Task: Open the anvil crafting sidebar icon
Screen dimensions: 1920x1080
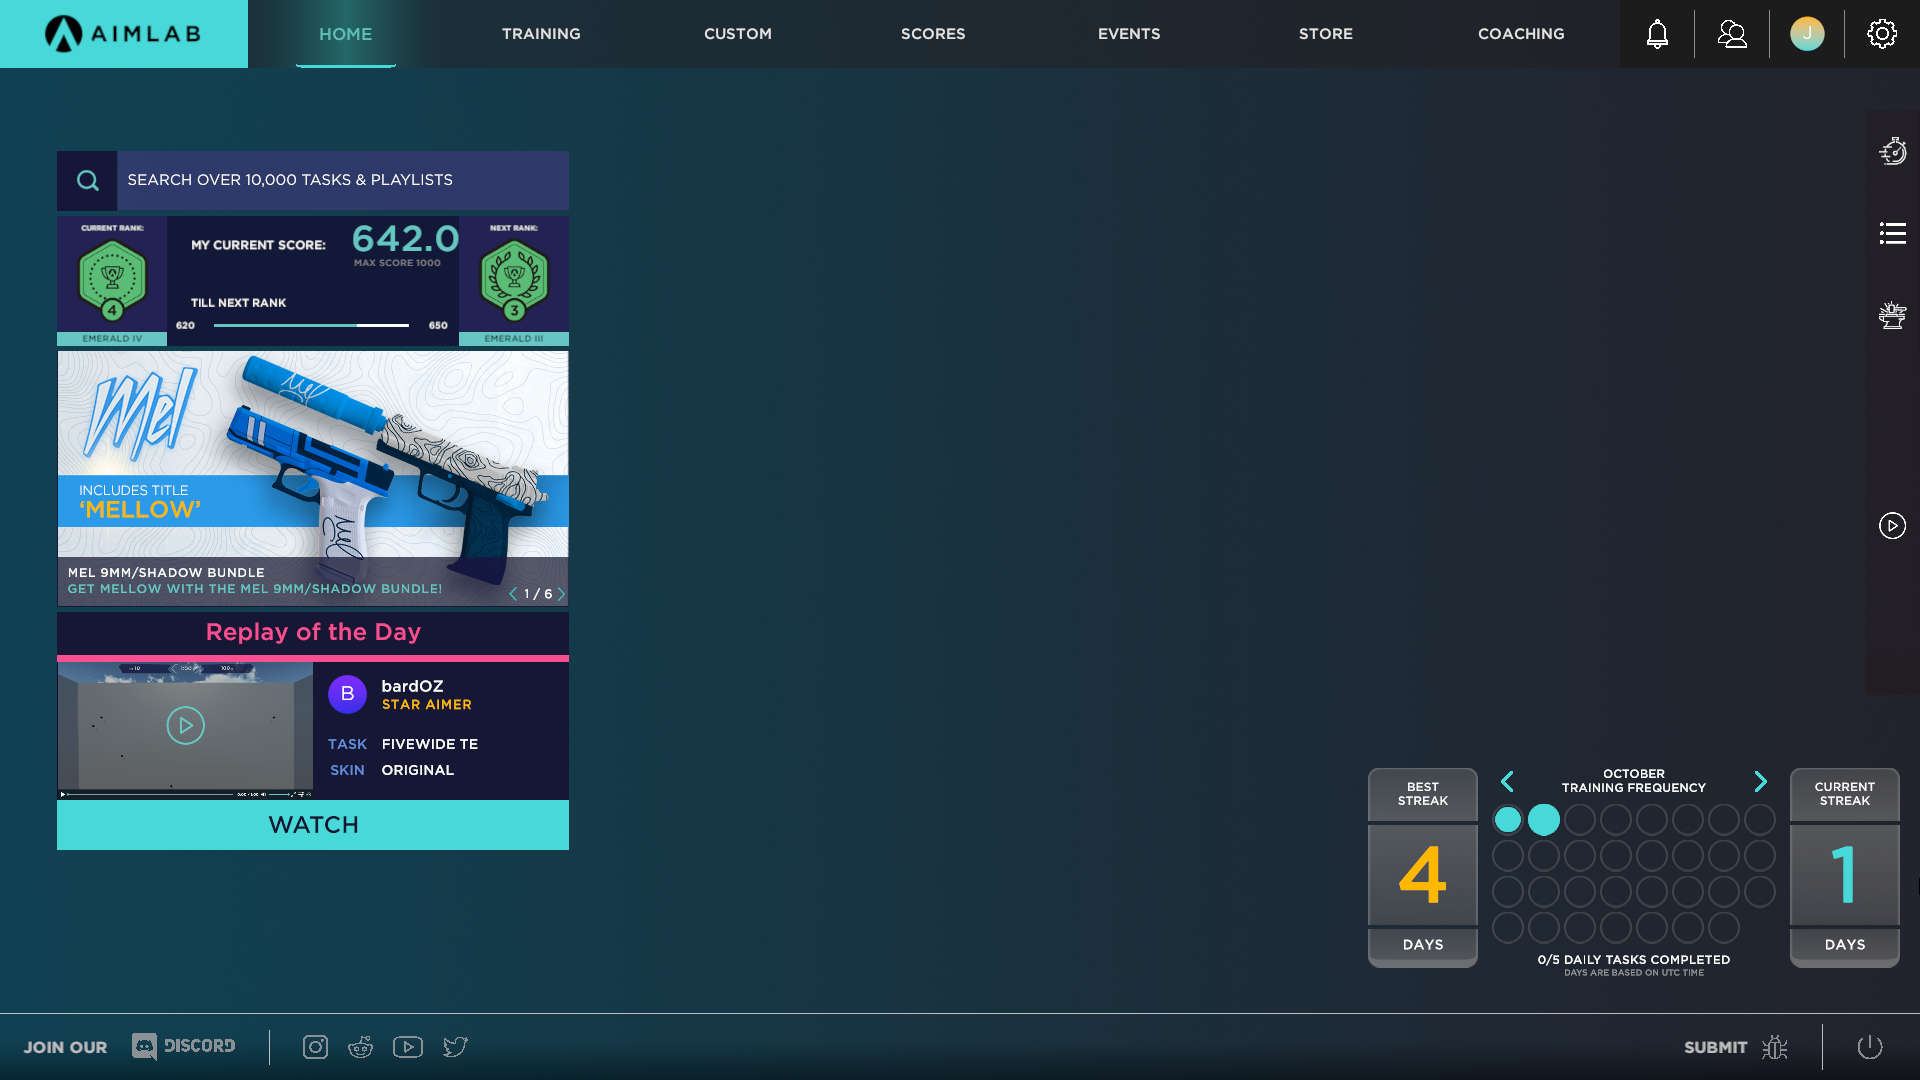Action: [x=1892, y=315]
